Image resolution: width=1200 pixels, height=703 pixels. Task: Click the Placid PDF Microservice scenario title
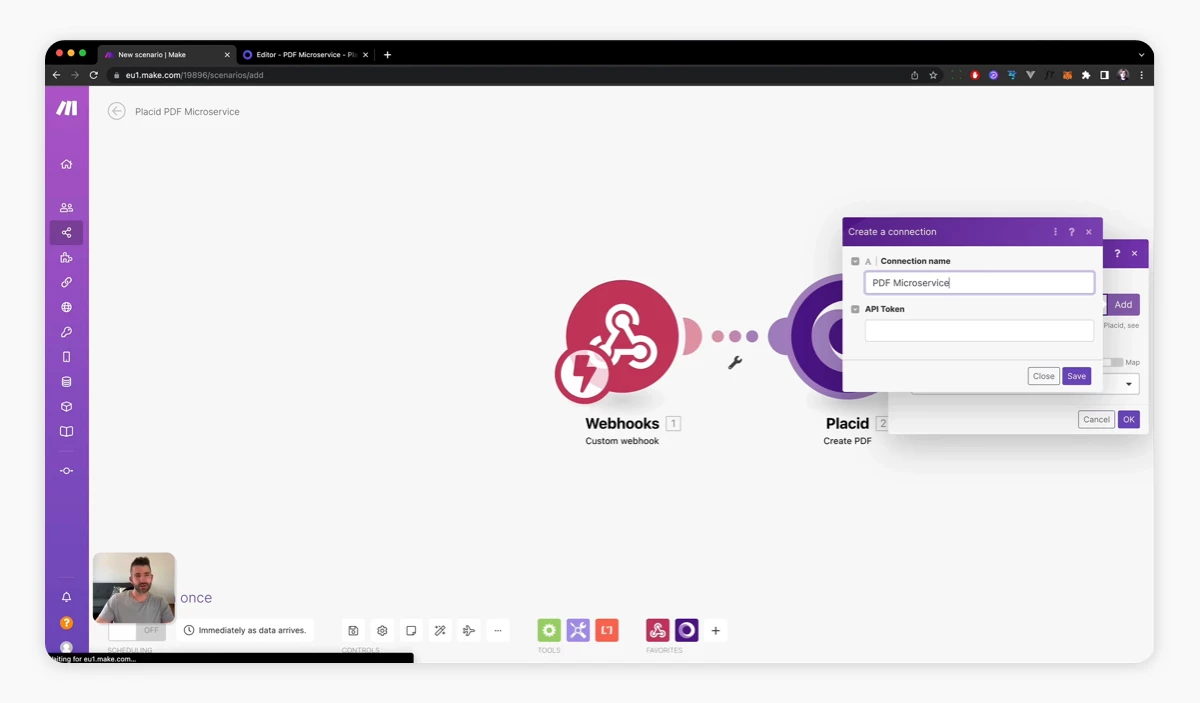(x=187, y=111)
